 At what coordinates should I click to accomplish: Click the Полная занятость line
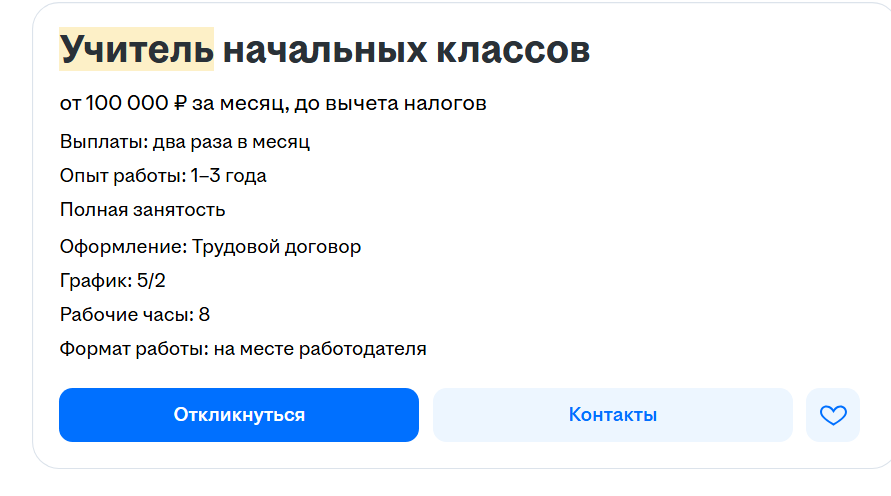click(142, 210)
